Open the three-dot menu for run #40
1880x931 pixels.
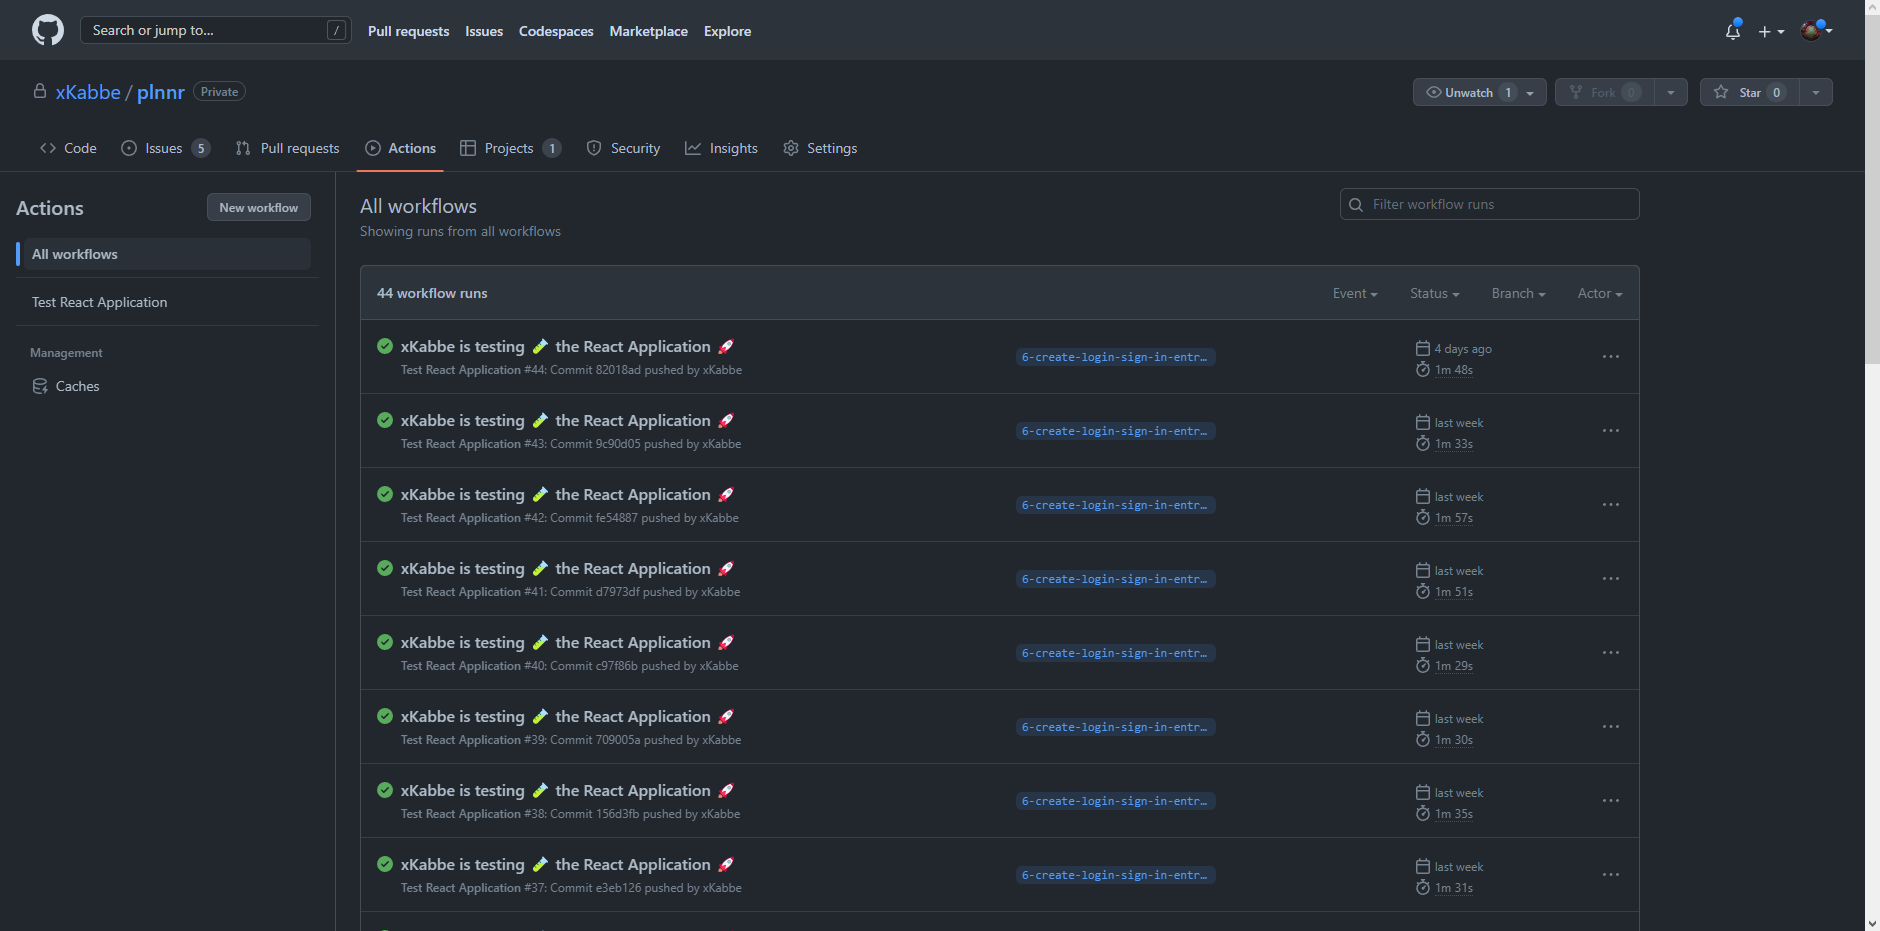[x=1610, y=653]
